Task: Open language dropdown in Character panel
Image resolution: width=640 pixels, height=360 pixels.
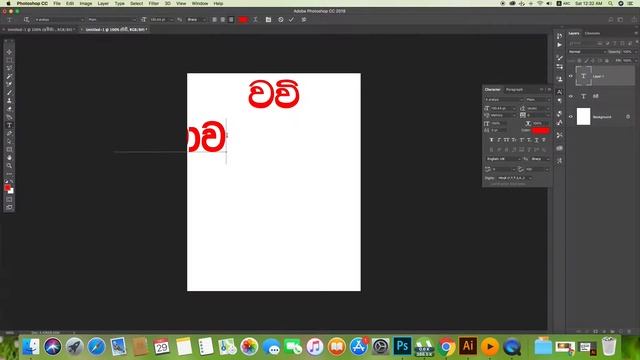Action: [x=503, y=159]
